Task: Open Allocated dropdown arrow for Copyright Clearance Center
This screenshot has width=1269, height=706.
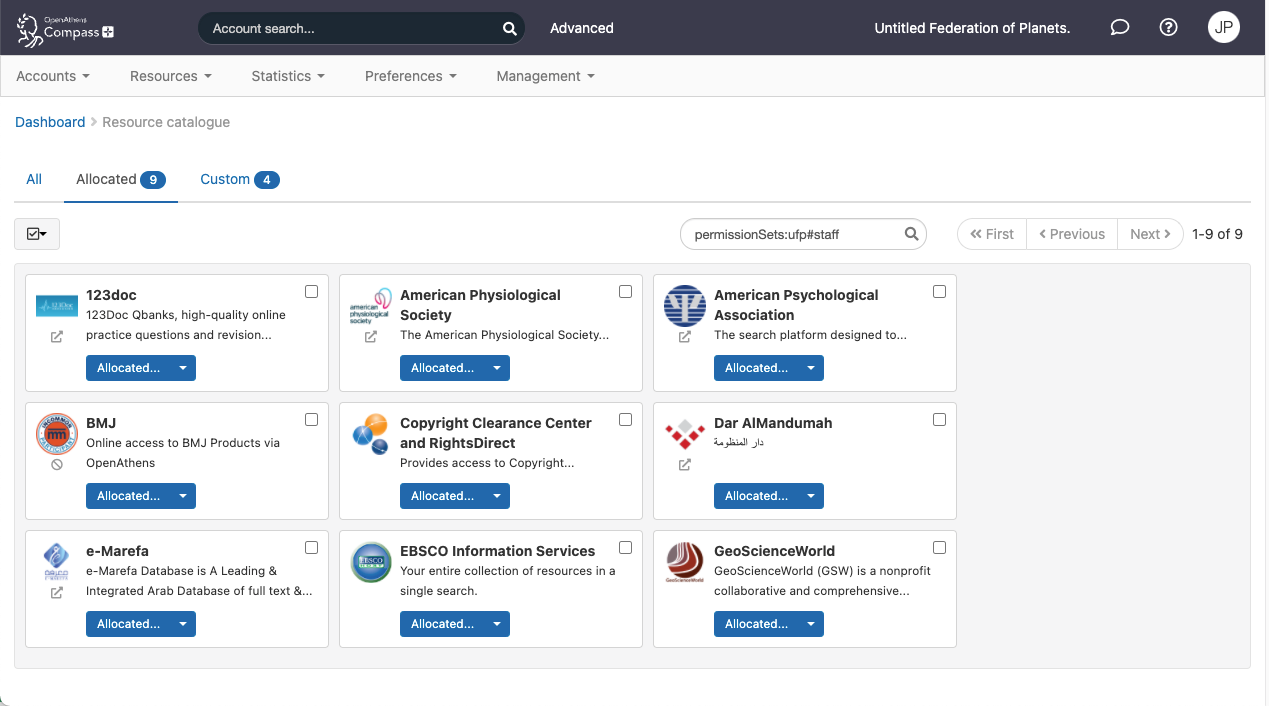Action: coord(497,496)
